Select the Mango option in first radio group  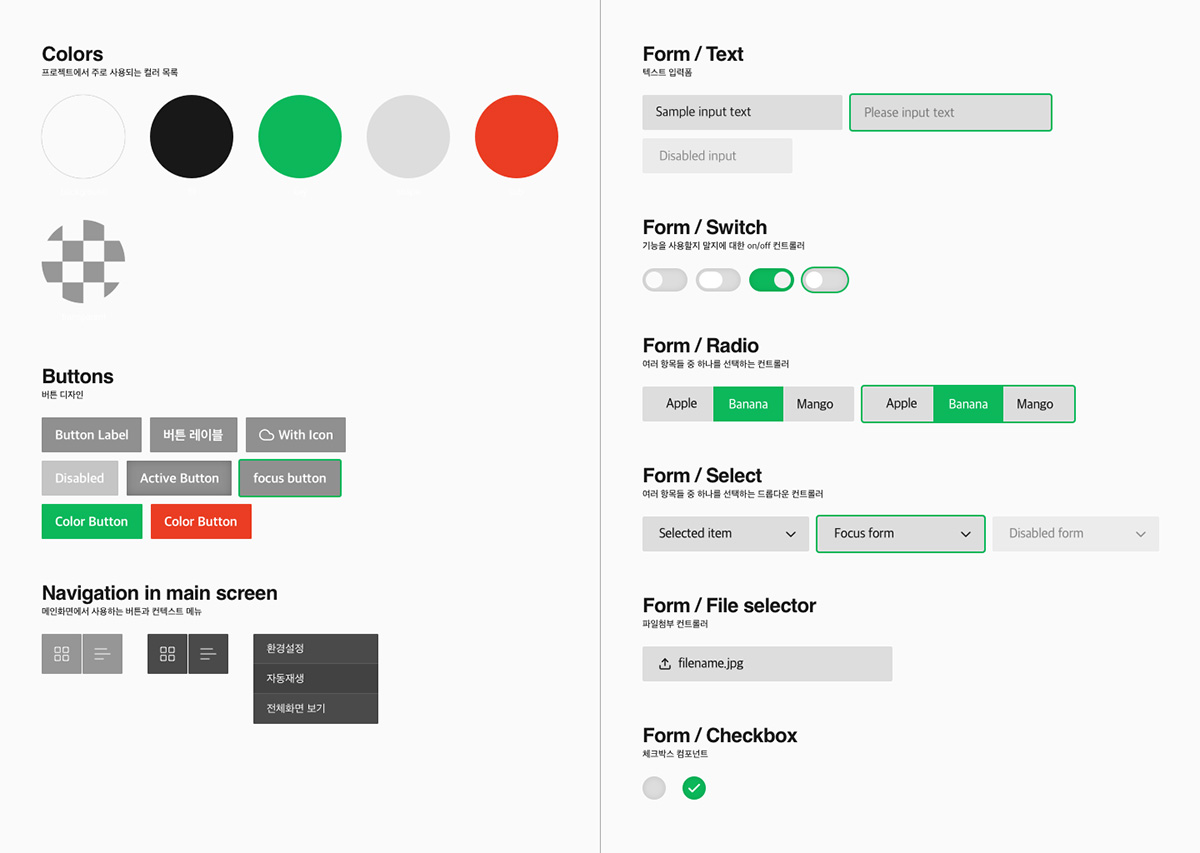pos(815,404)
